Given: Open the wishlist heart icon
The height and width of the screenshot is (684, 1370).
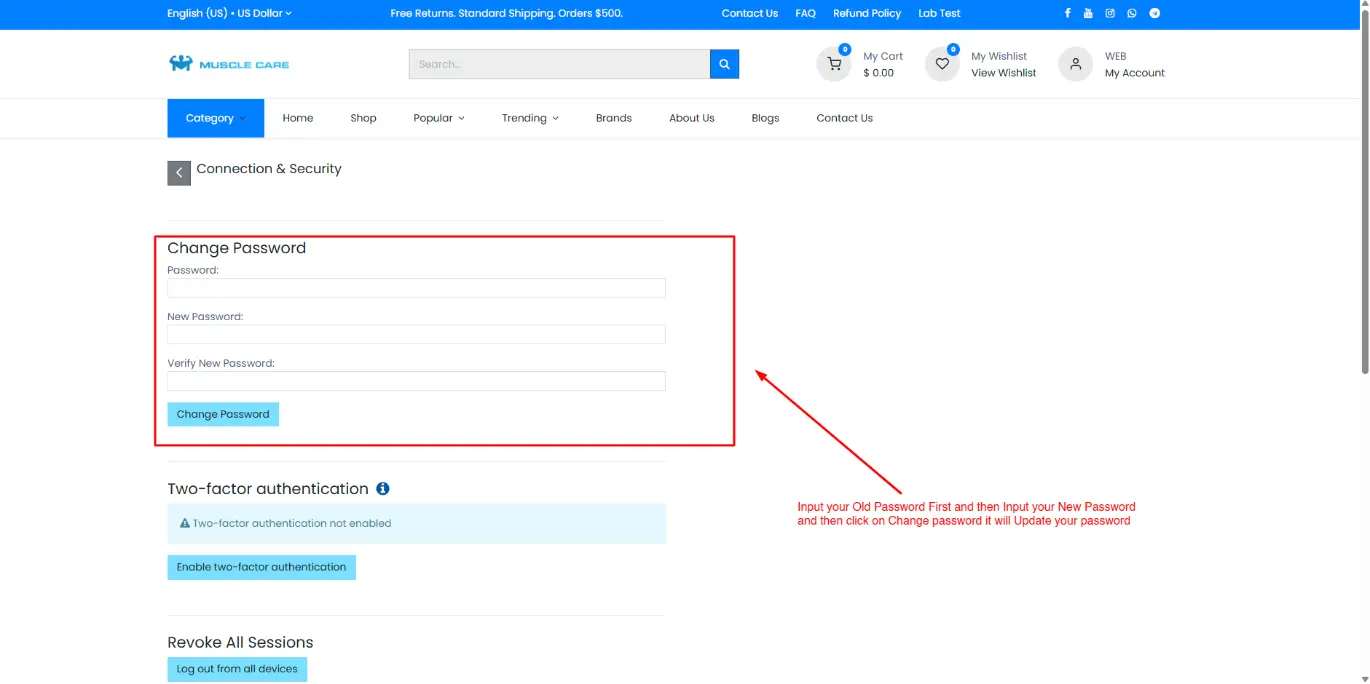Looking at the screenshot, I should [x=942, y=64].
